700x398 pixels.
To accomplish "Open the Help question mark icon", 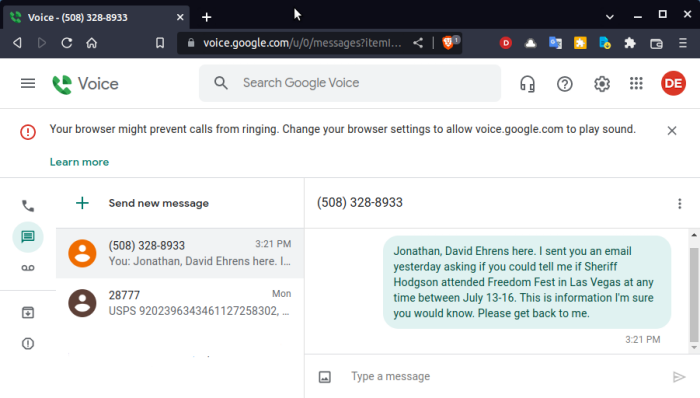I will coord(564,84).
